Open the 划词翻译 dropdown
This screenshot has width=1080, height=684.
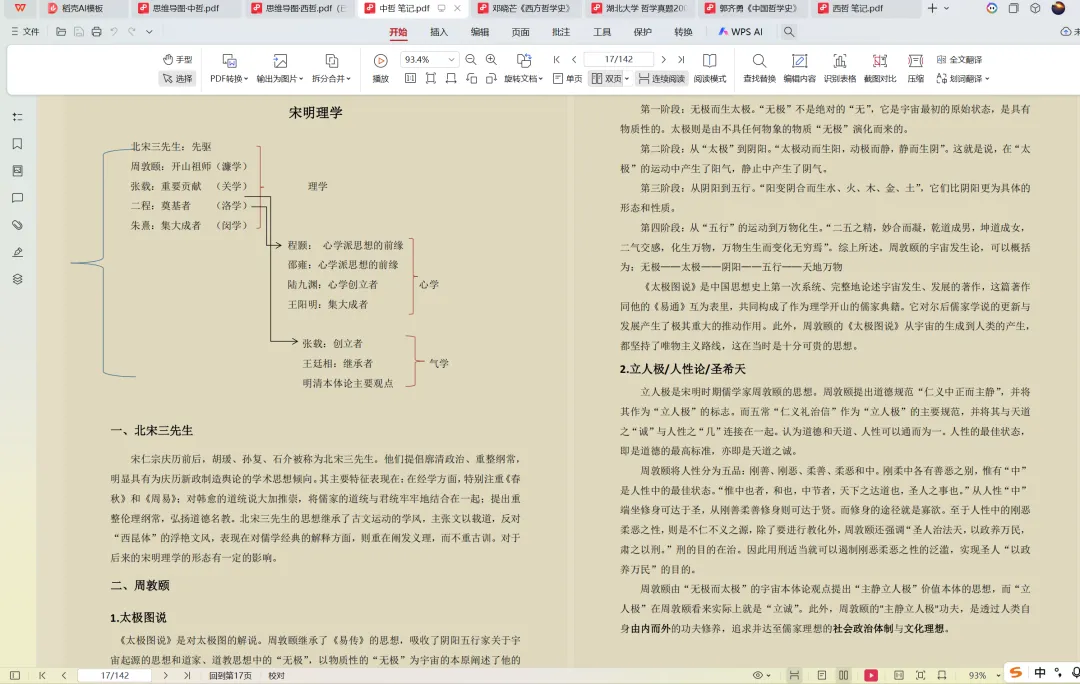[963, 79]
